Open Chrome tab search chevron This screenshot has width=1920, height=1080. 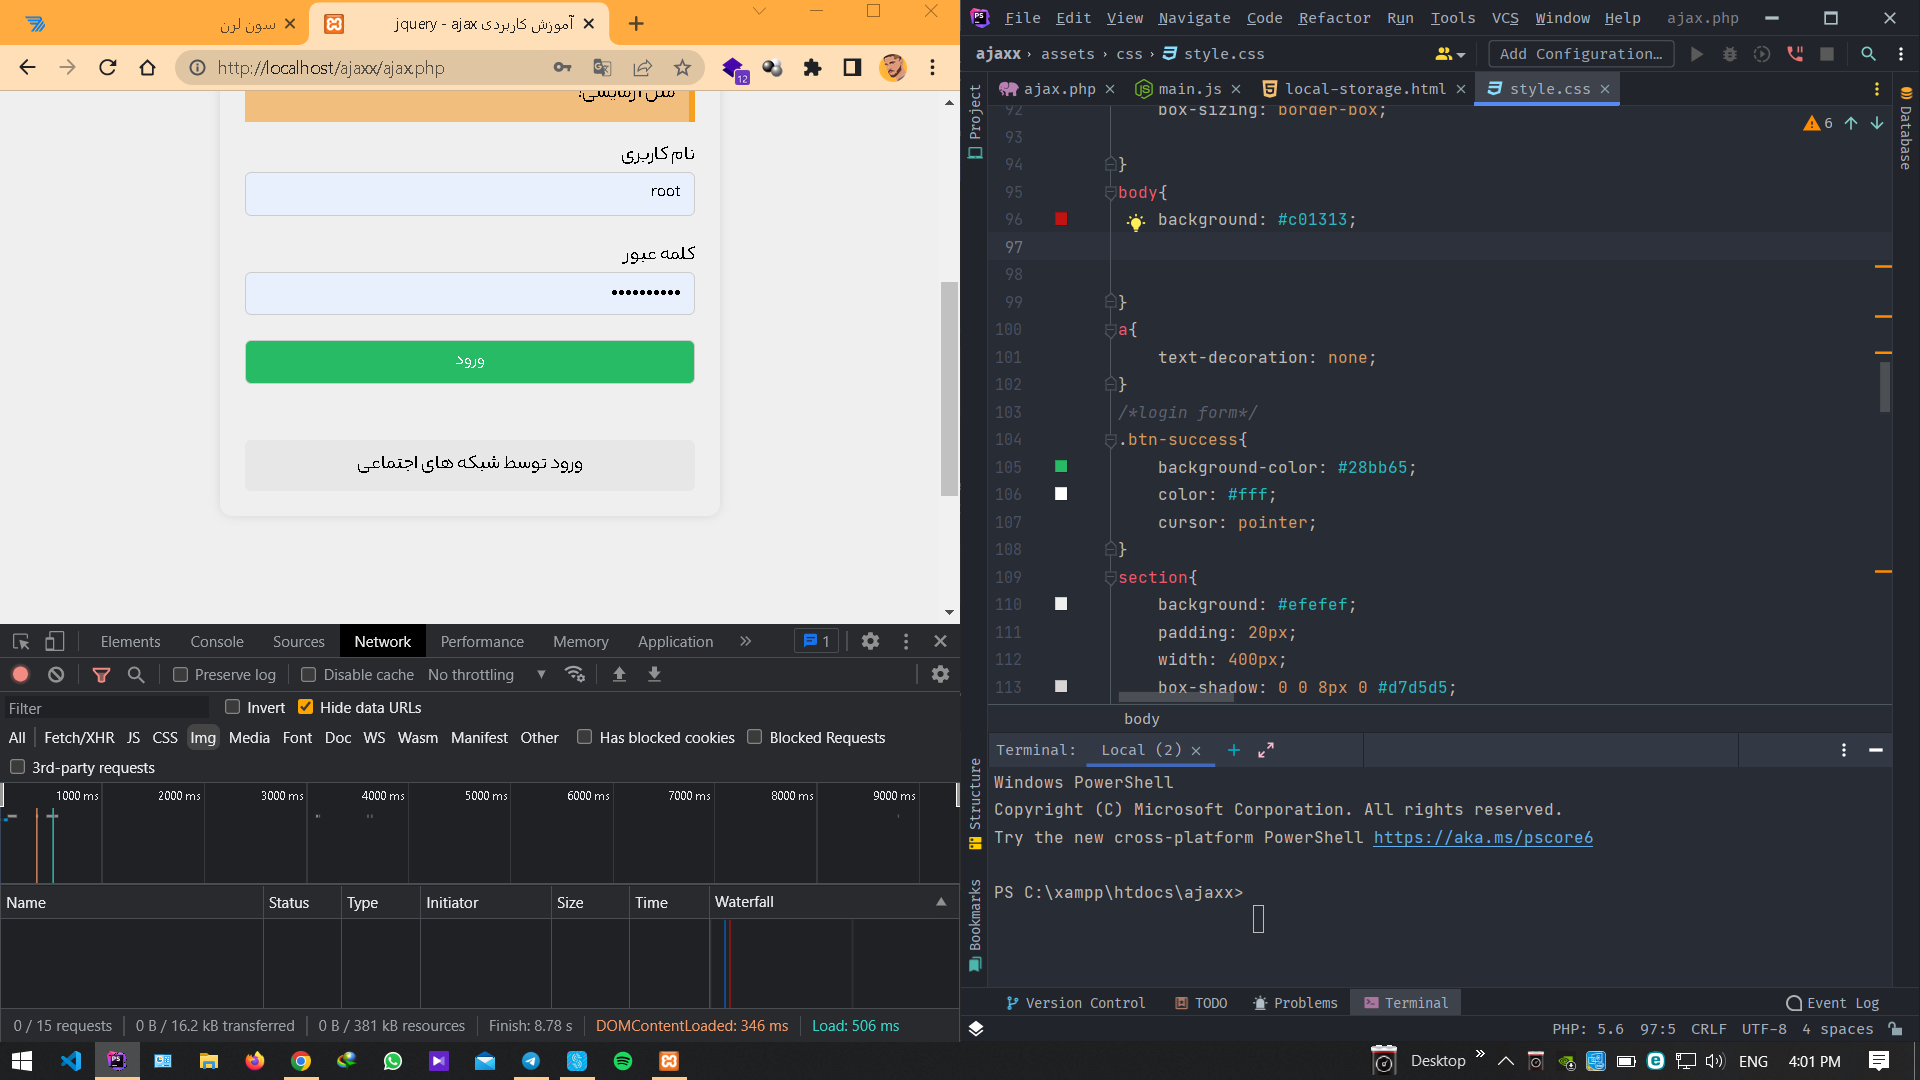759,12
